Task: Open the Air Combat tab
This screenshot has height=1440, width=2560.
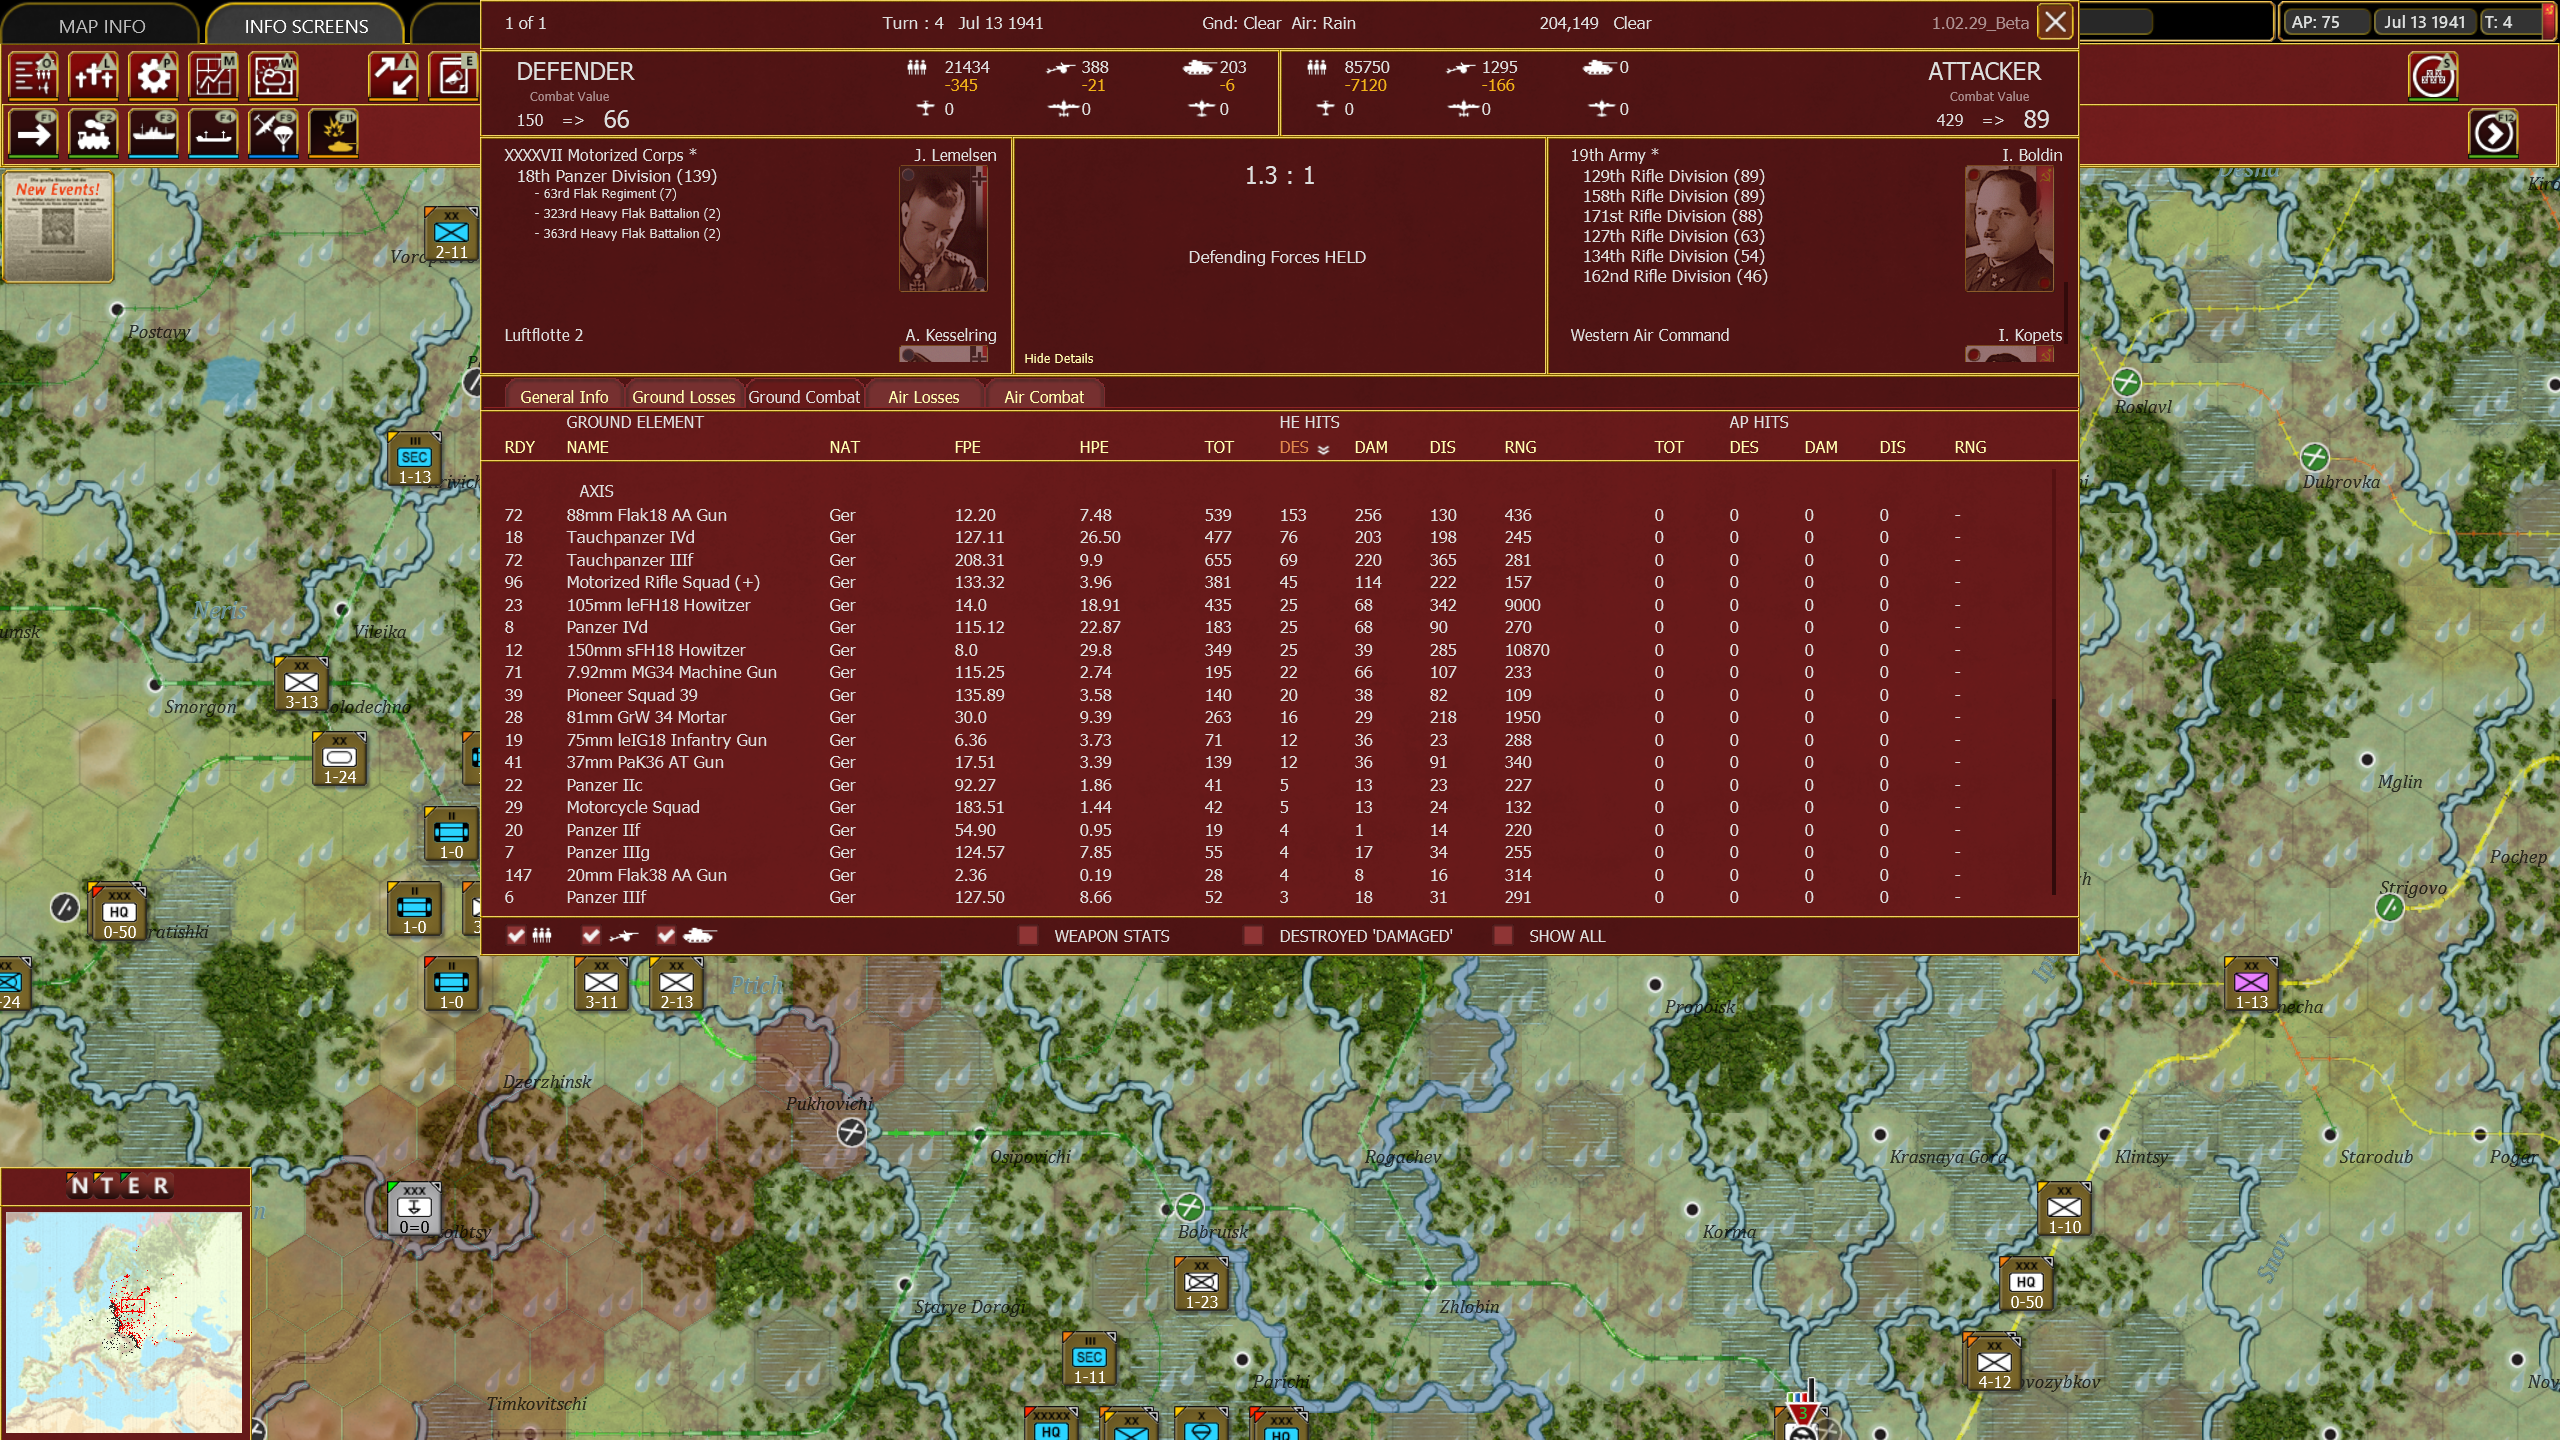Action: (1044, 397)
